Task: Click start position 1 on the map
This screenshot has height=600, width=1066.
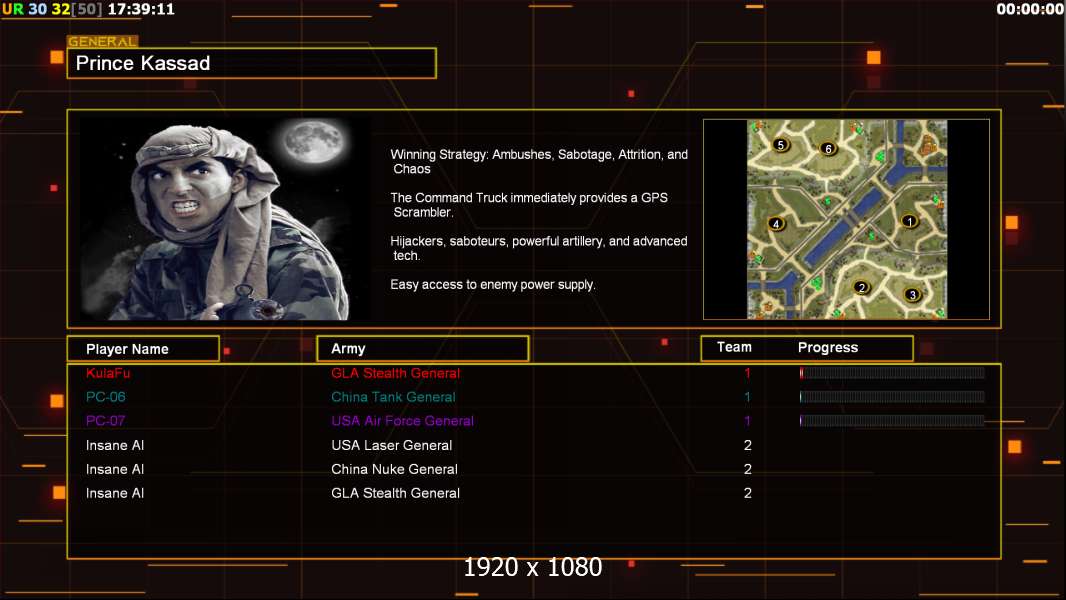Action: coord(910,221)
